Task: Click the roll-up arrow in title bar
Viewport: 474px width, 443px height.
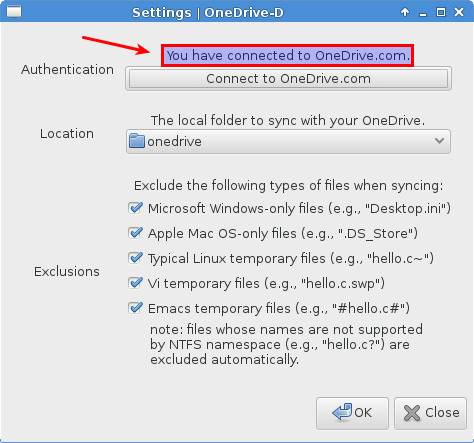Action: [x=405, y=12]
